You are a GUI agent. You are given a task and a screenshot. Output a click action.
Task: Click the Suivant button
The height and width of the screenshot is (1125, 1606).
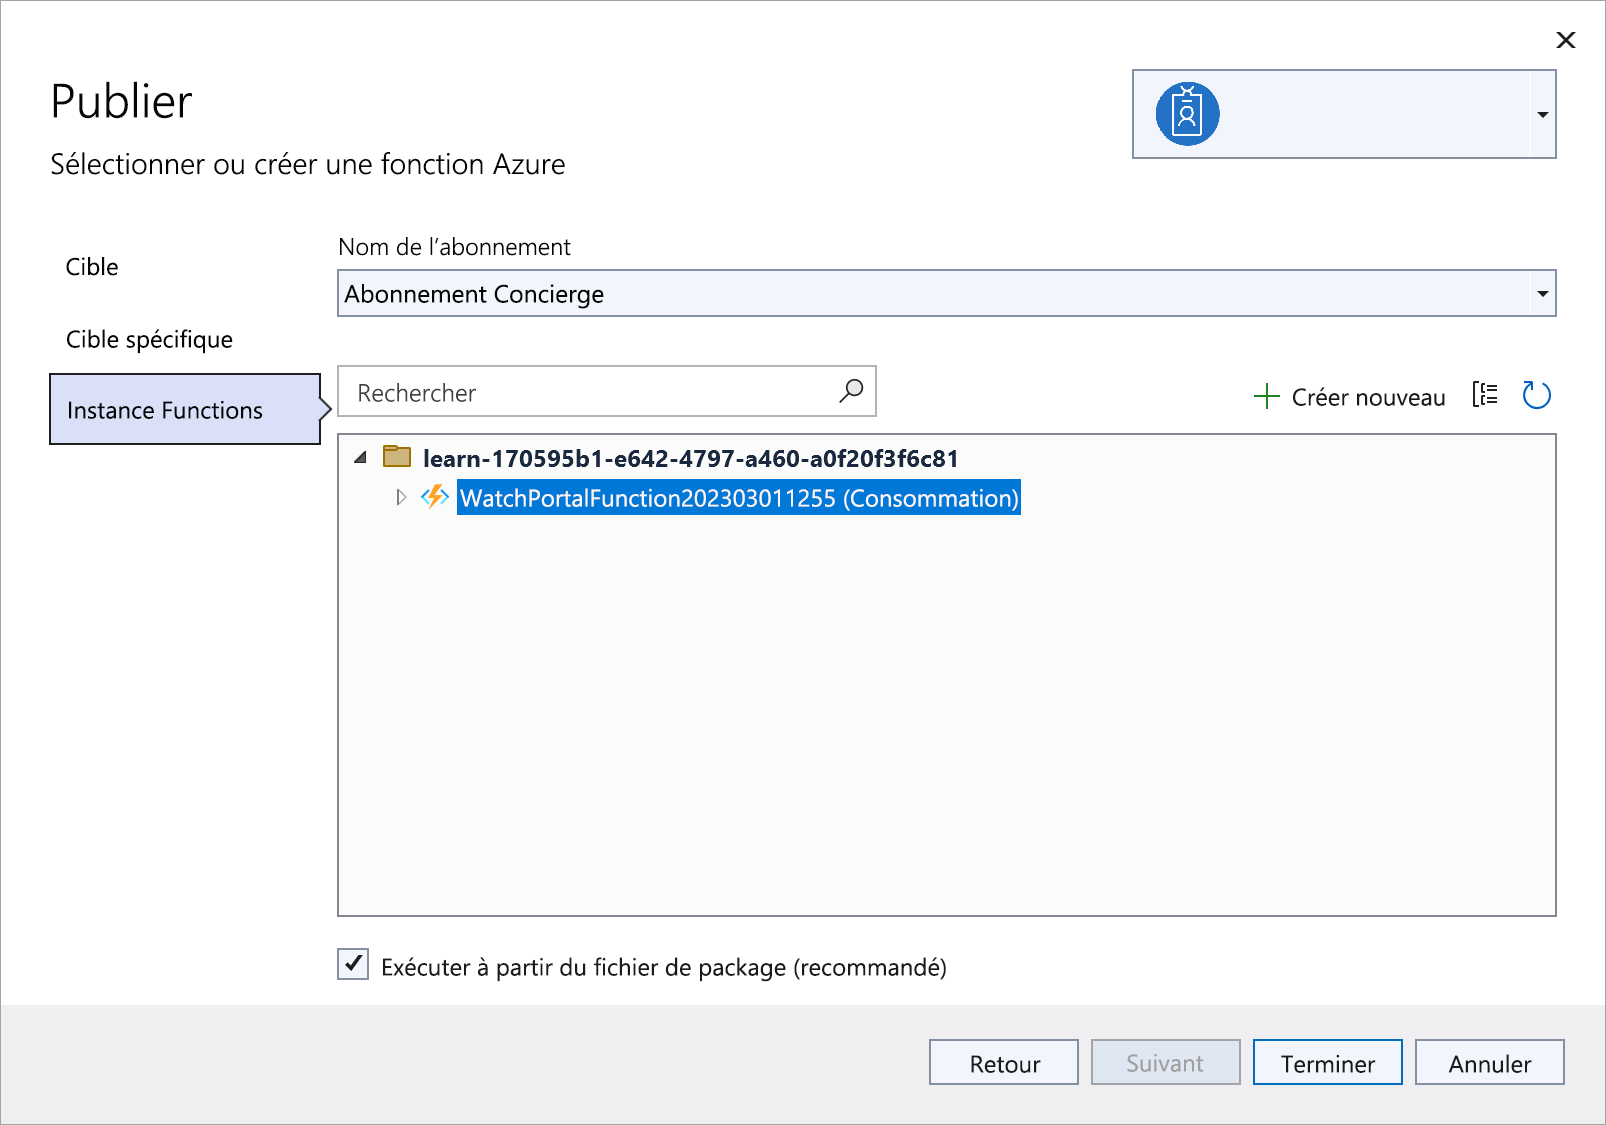coord(1166,1062)
